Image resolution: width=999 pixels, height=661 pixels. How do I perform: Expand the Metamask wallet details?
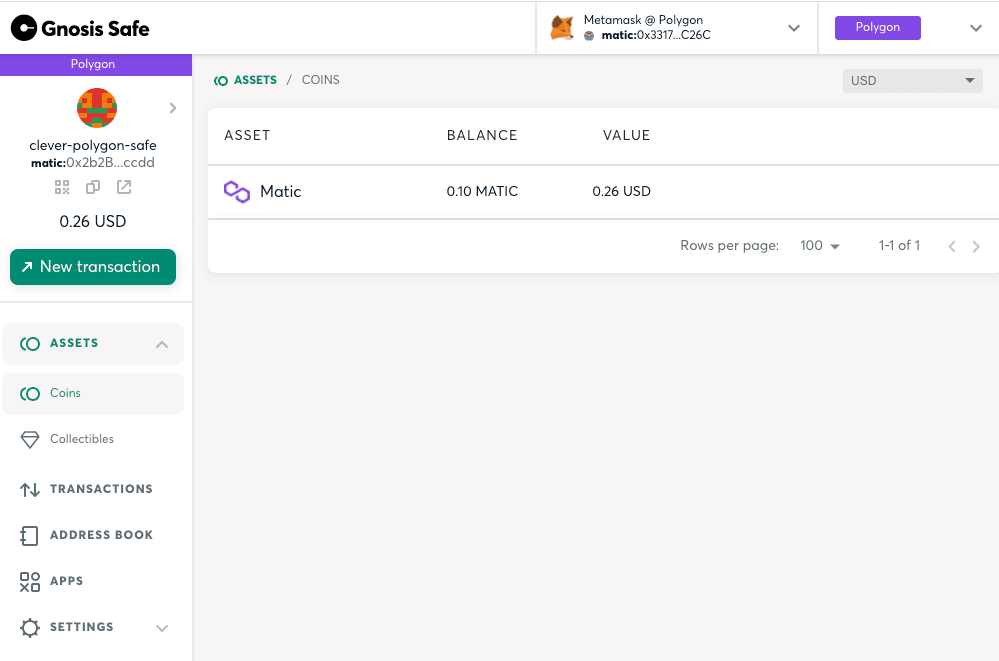click(794, 28)
